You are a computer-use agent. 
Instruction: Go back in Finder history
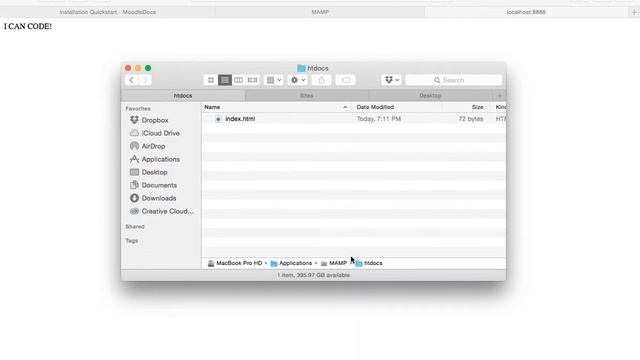(131, 80)
